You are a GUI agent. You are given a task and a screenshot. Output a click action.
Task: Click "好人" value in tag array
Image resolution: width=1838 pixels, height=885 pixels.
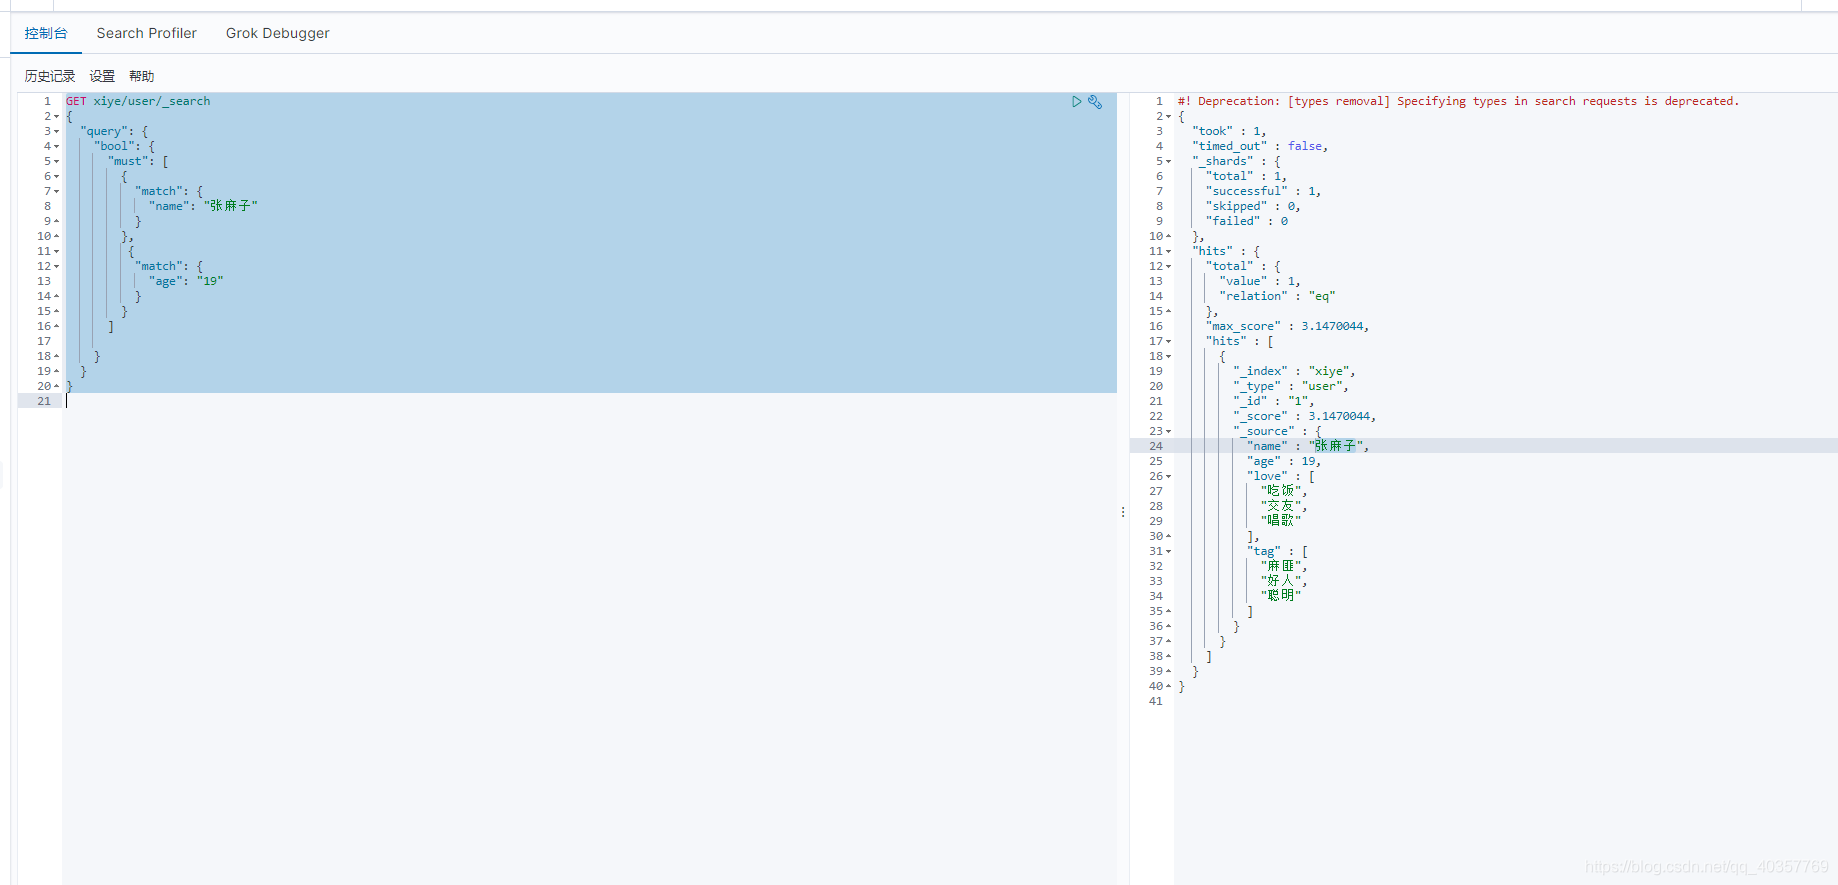1283,581
